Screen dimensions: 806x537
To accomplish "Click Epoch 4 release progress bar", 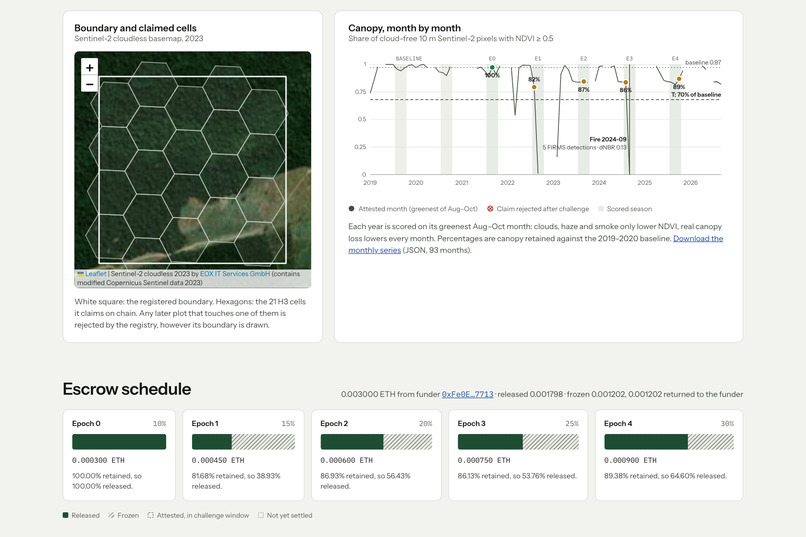I will pos(669,442).
